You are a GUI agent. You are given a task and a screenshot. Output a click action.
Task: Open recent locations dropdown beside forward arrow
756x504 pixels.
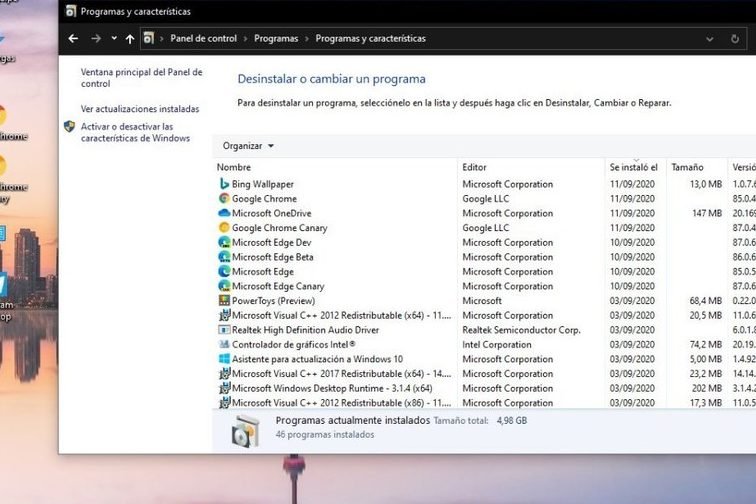coord(113,39)
